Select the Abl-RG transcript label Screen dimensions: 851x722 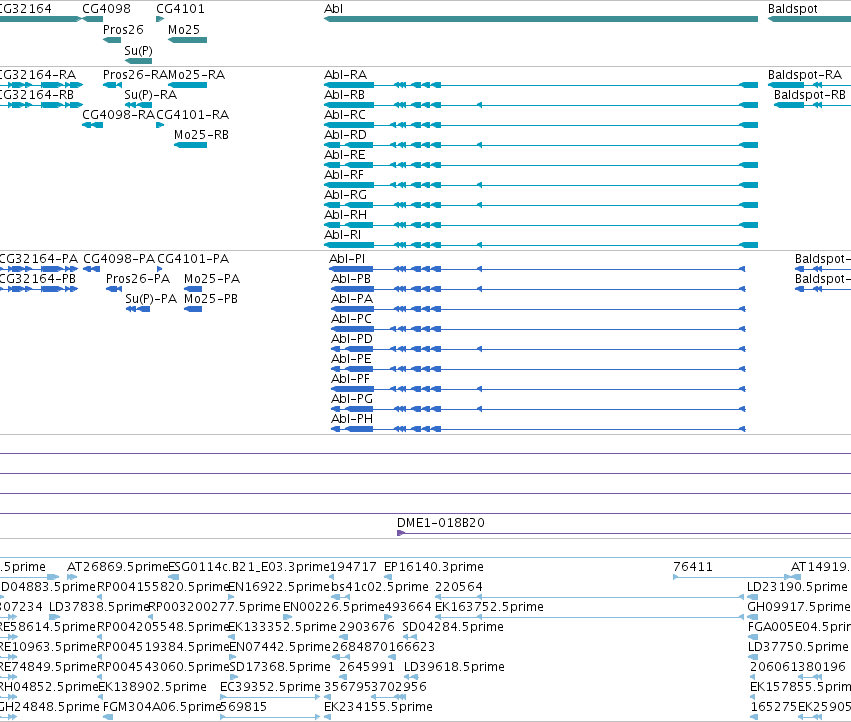click(x=345, y=194)
